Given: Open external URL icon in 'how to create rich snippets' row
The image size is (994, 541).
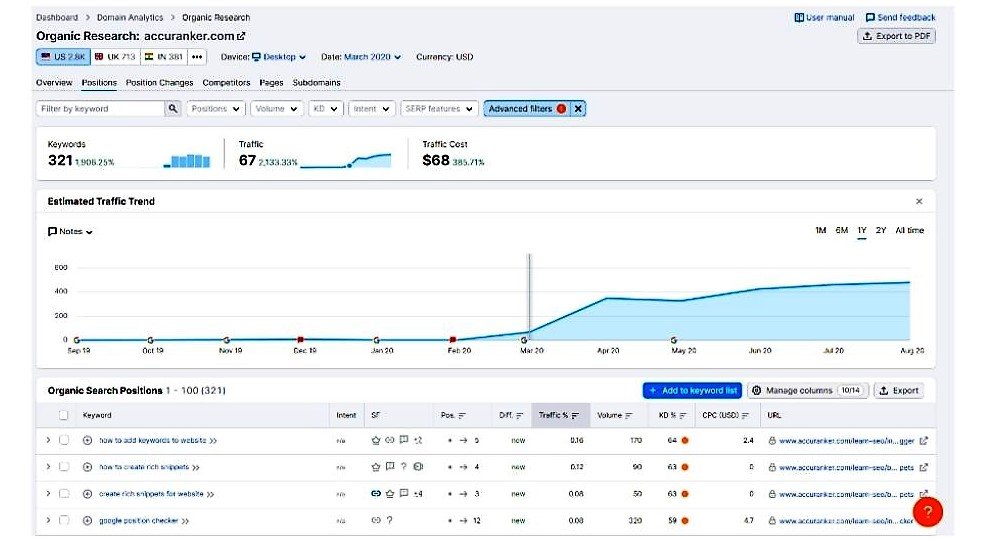Looking at the screenshot, I should point(924,467).
